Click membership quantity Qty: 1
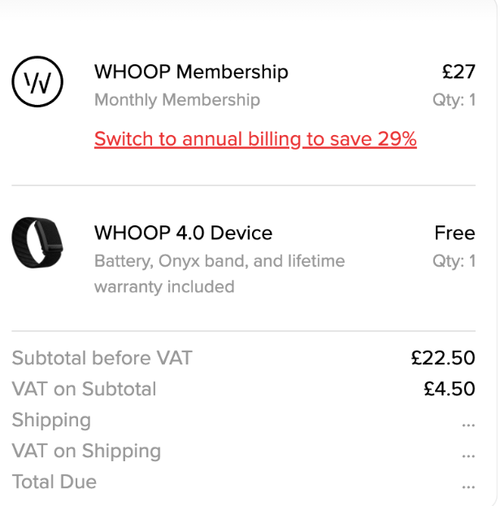This screenshot has width=500, height=506. (454, 100)
